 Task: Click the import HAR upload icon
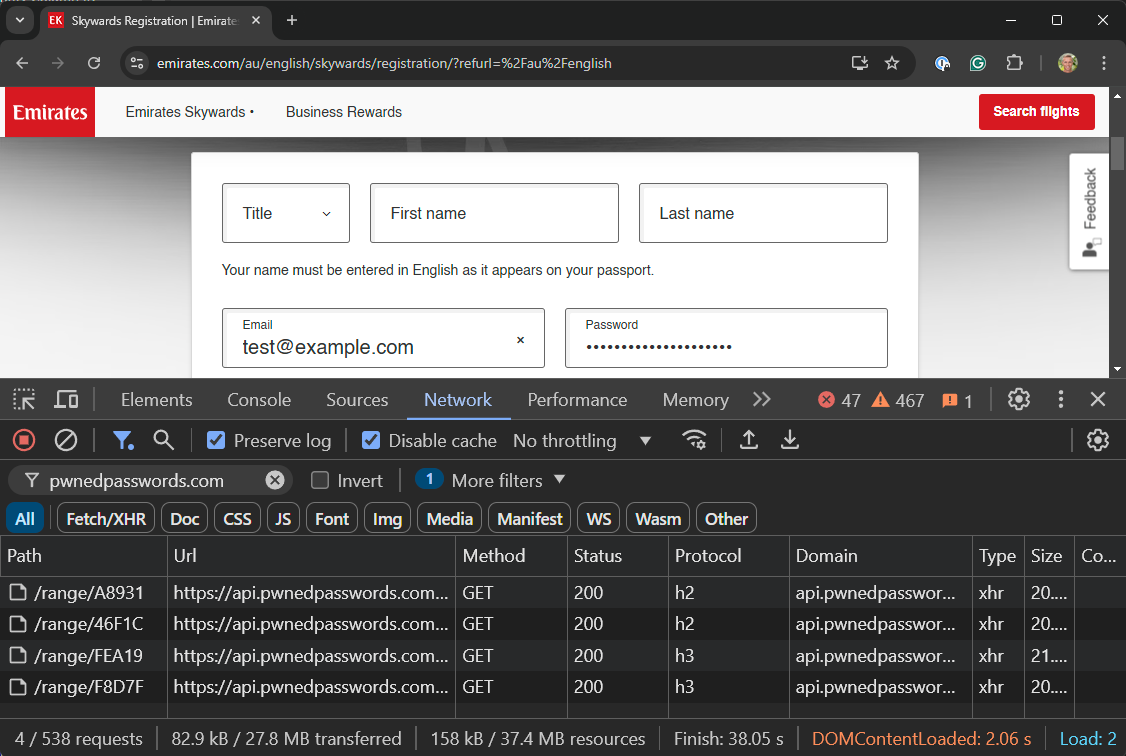pyautogui.click(x=748, y=440)
